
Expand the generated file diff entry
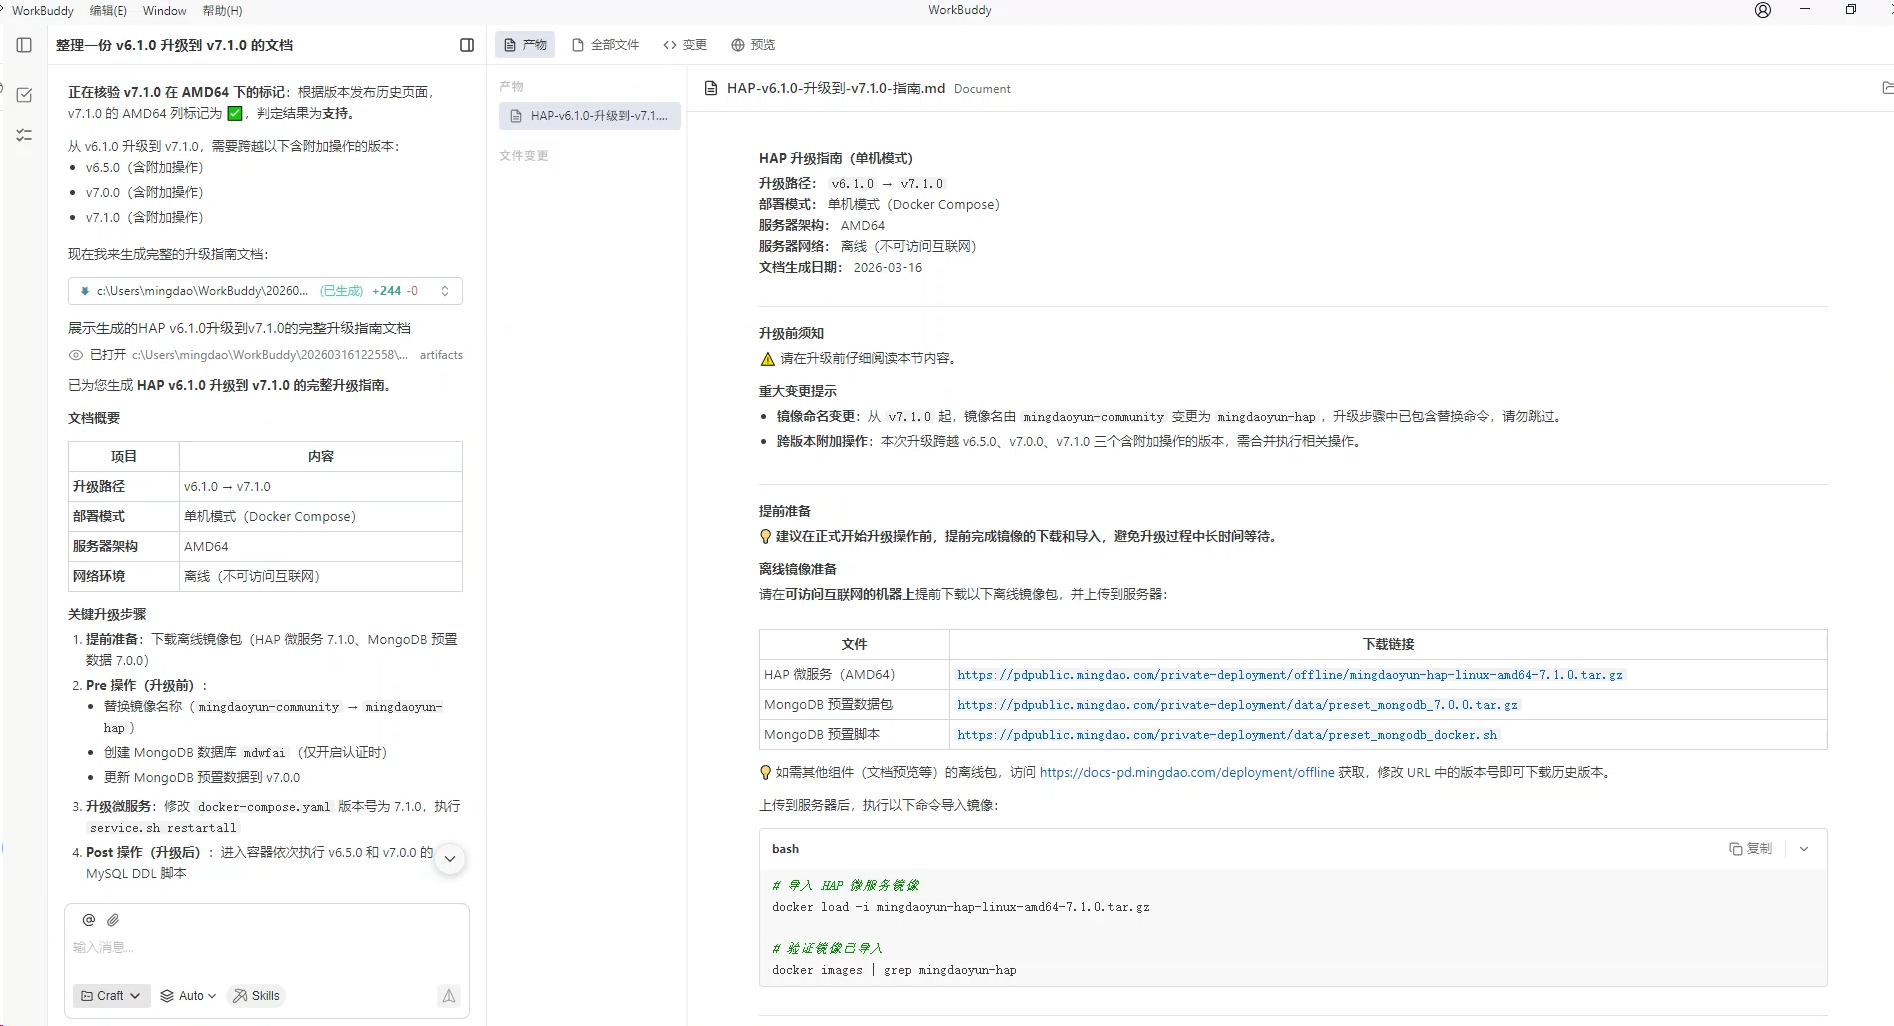pyautogui.click(x=445, y=291)
